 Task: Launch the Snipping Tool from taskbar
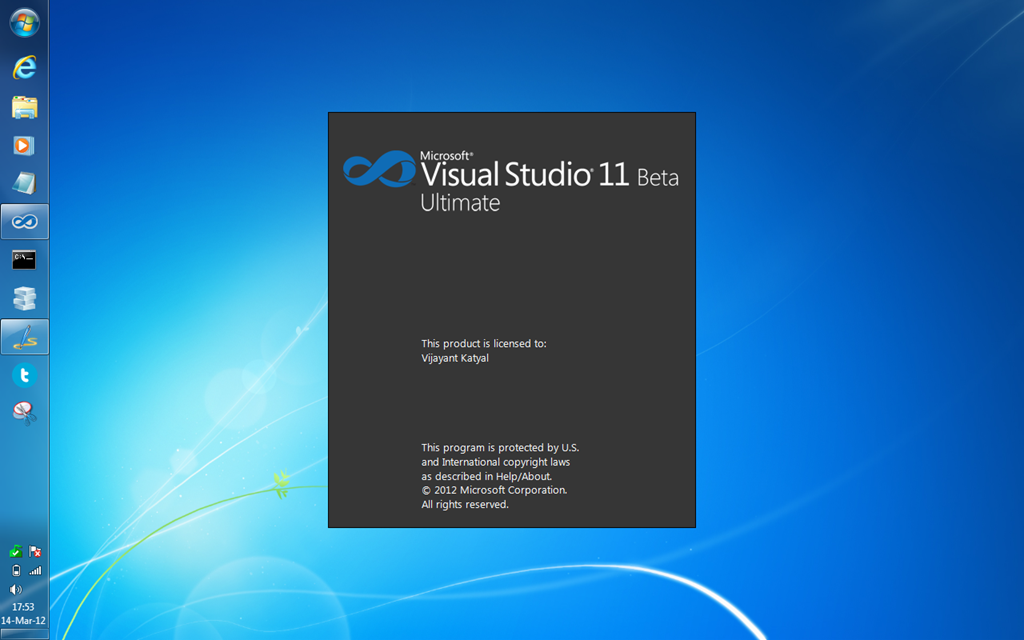[24, 413]
